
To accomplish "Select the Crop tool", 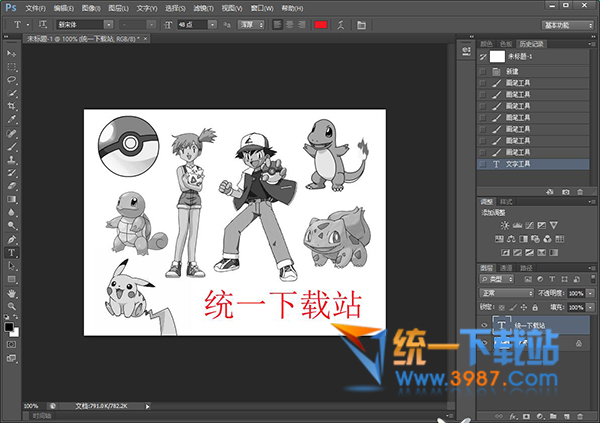I will [11, 106].
